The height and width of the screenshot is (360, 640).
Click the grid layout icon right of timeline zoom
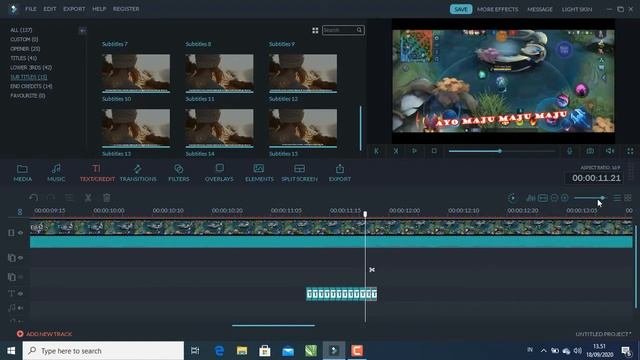(628, 198)
